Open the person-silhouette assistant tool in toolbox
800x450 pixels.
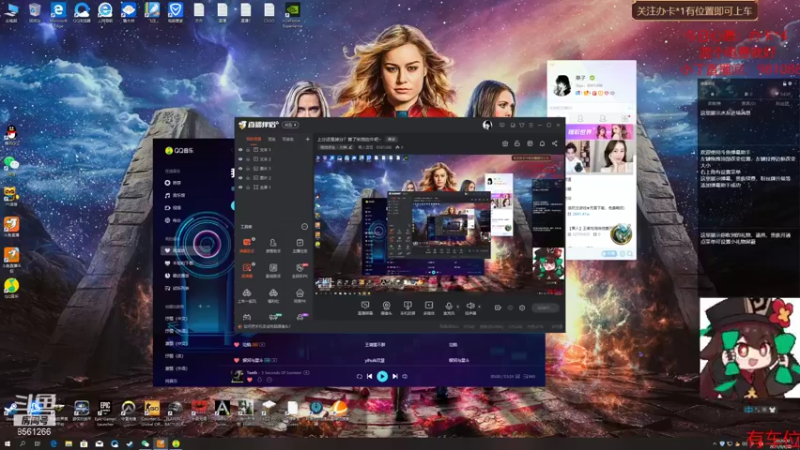coord(273,245)
